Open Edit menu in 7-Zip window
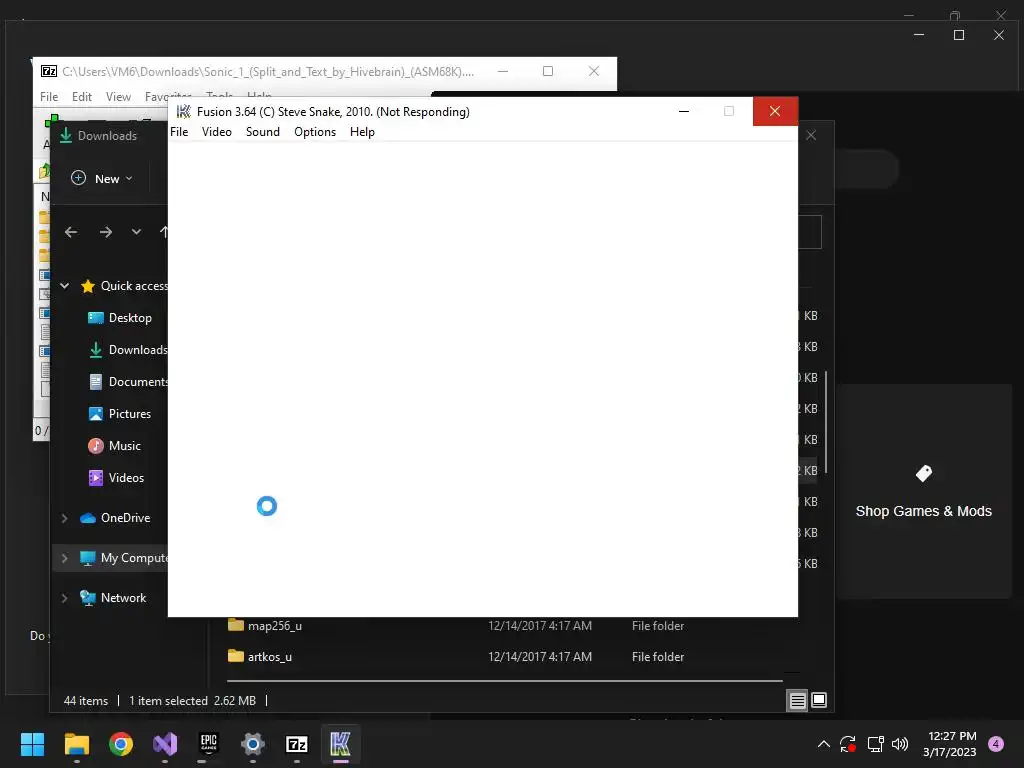Image resolution: width=1024 pixels, height=768 pixels. tap(82, 97)
